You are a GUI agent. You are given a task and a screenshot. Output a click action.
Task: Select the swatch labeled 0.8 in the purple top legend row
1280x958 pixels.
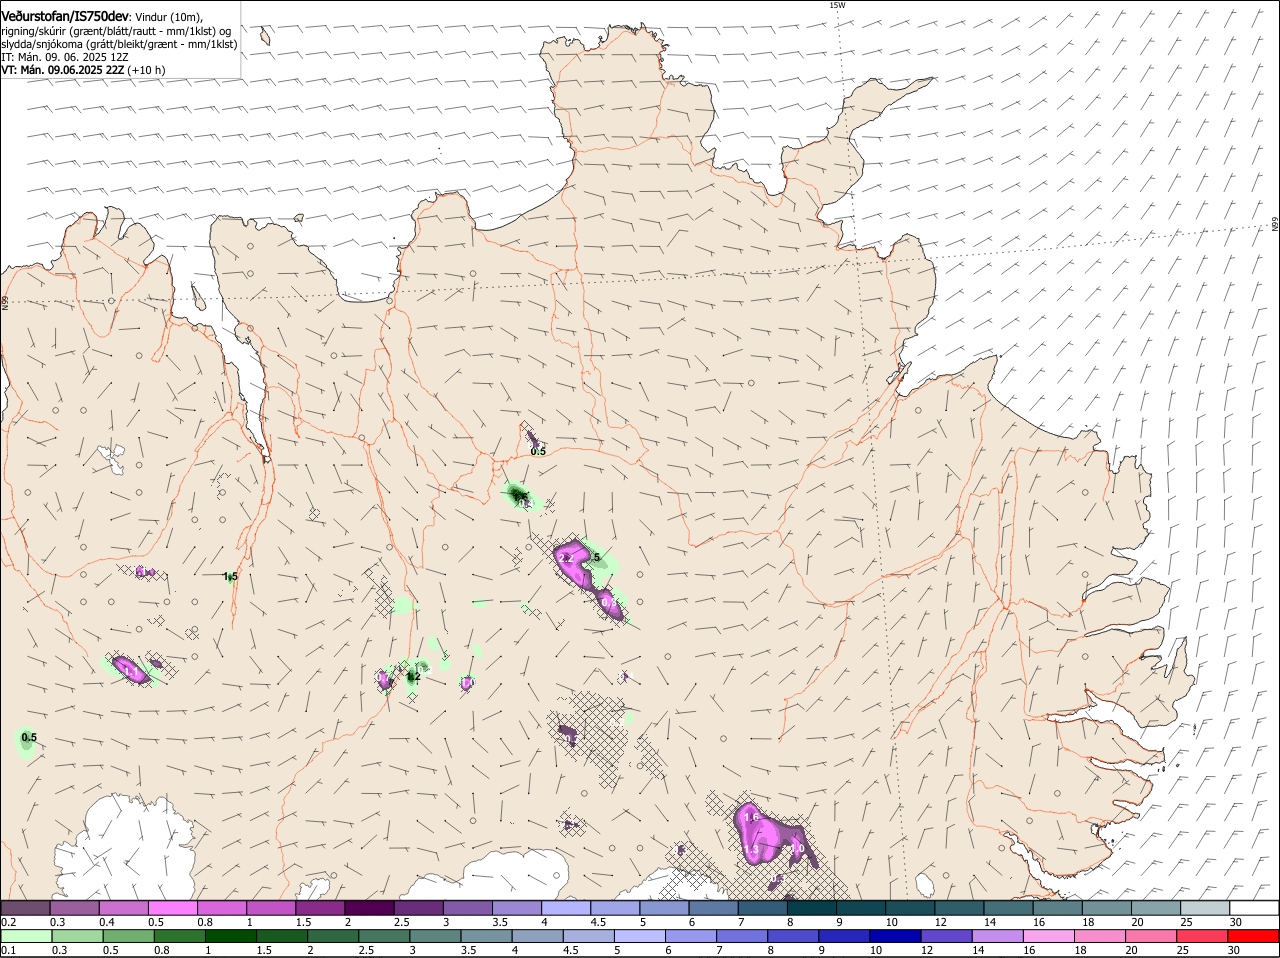221,908
